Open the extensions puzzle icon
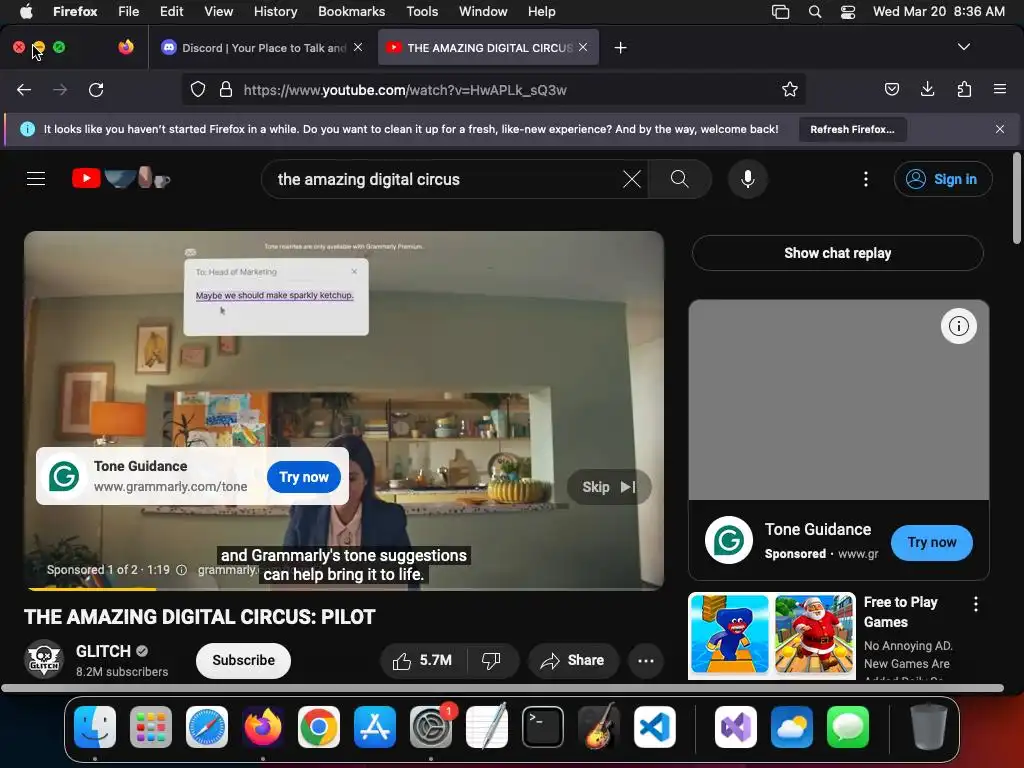 [x=964, y=89]
